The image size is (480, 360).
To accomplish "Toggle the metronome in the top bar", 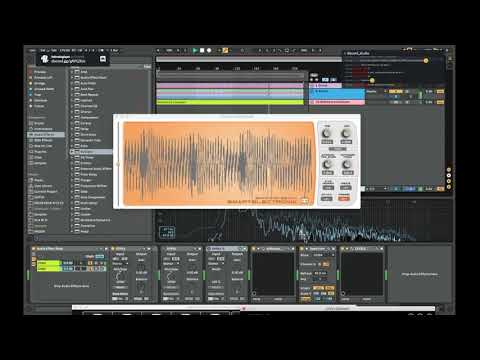I will click(101, 50).
